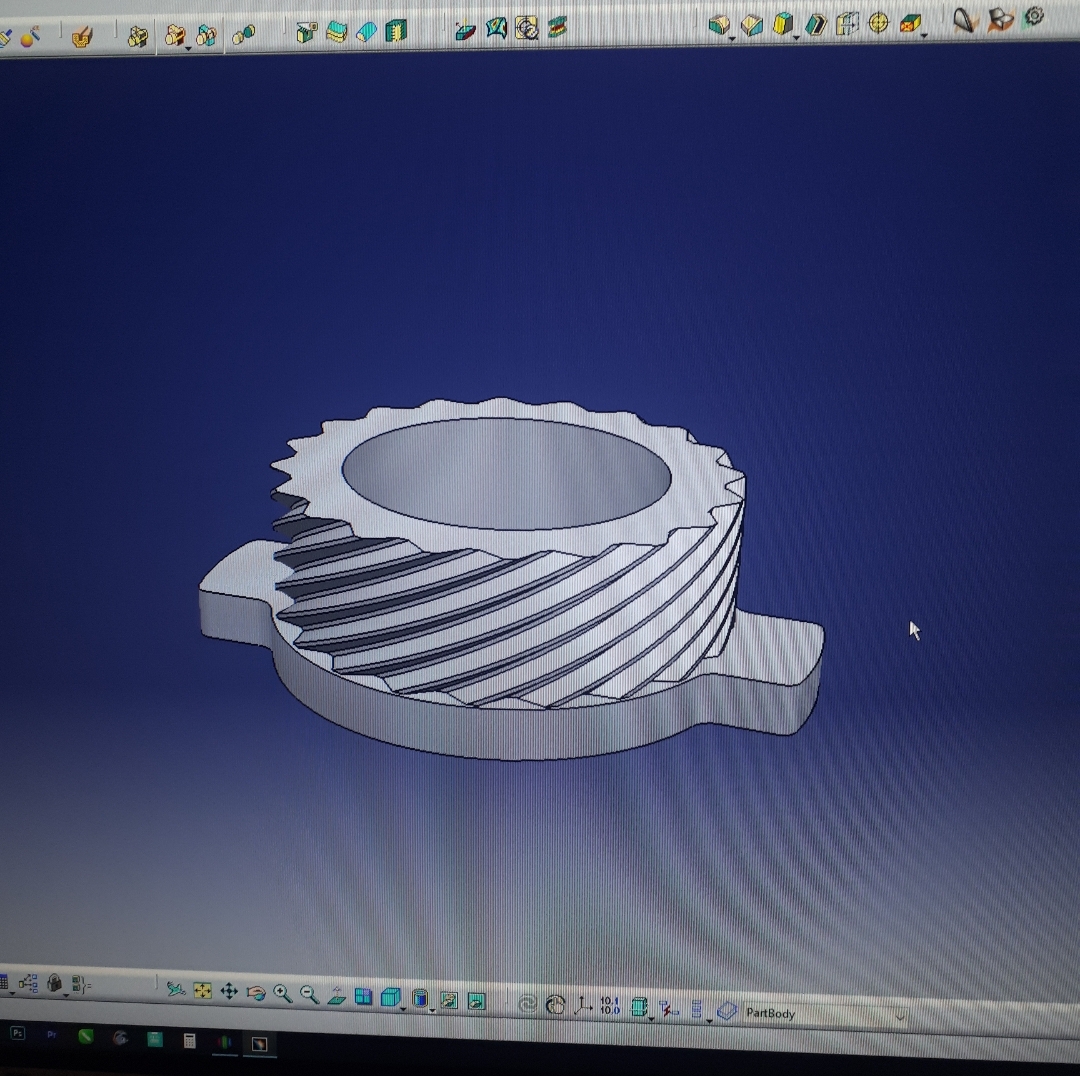Click the Union Trim icon
Image resolution: width=1080 pixels, height=1076 pixels.
pos(207,34)
